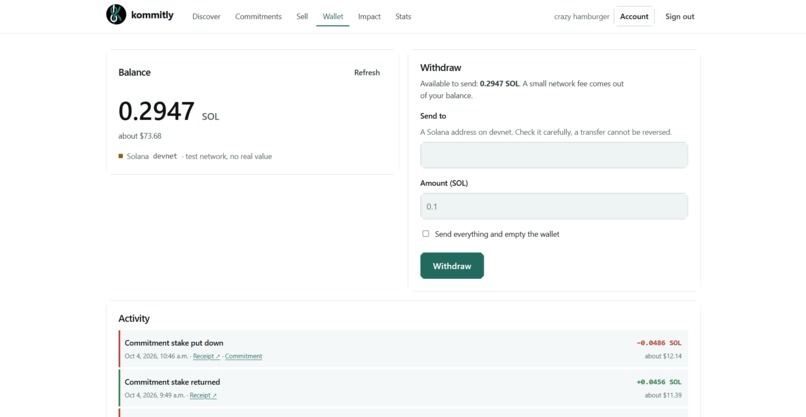Click the about $73.68 value
The image size is (806, 417).
(140, 136)
